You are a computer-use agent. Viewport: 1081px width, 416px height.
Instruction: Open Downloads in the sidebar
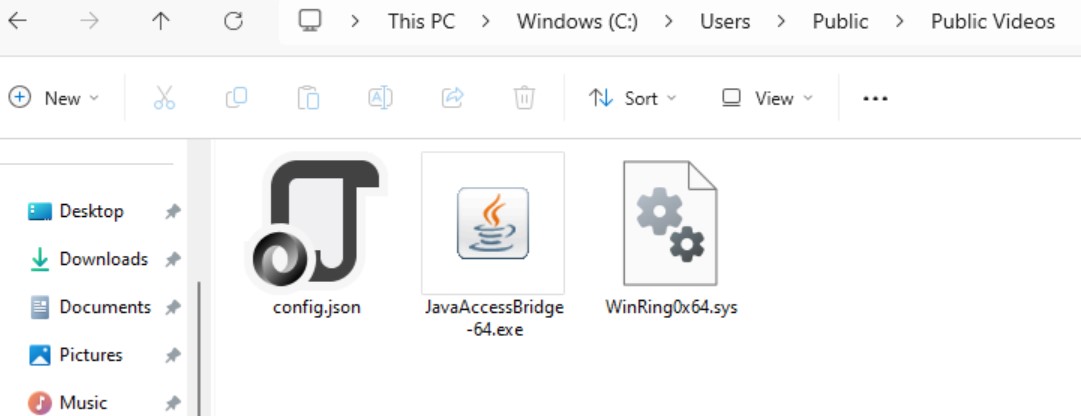click(103, 259)
